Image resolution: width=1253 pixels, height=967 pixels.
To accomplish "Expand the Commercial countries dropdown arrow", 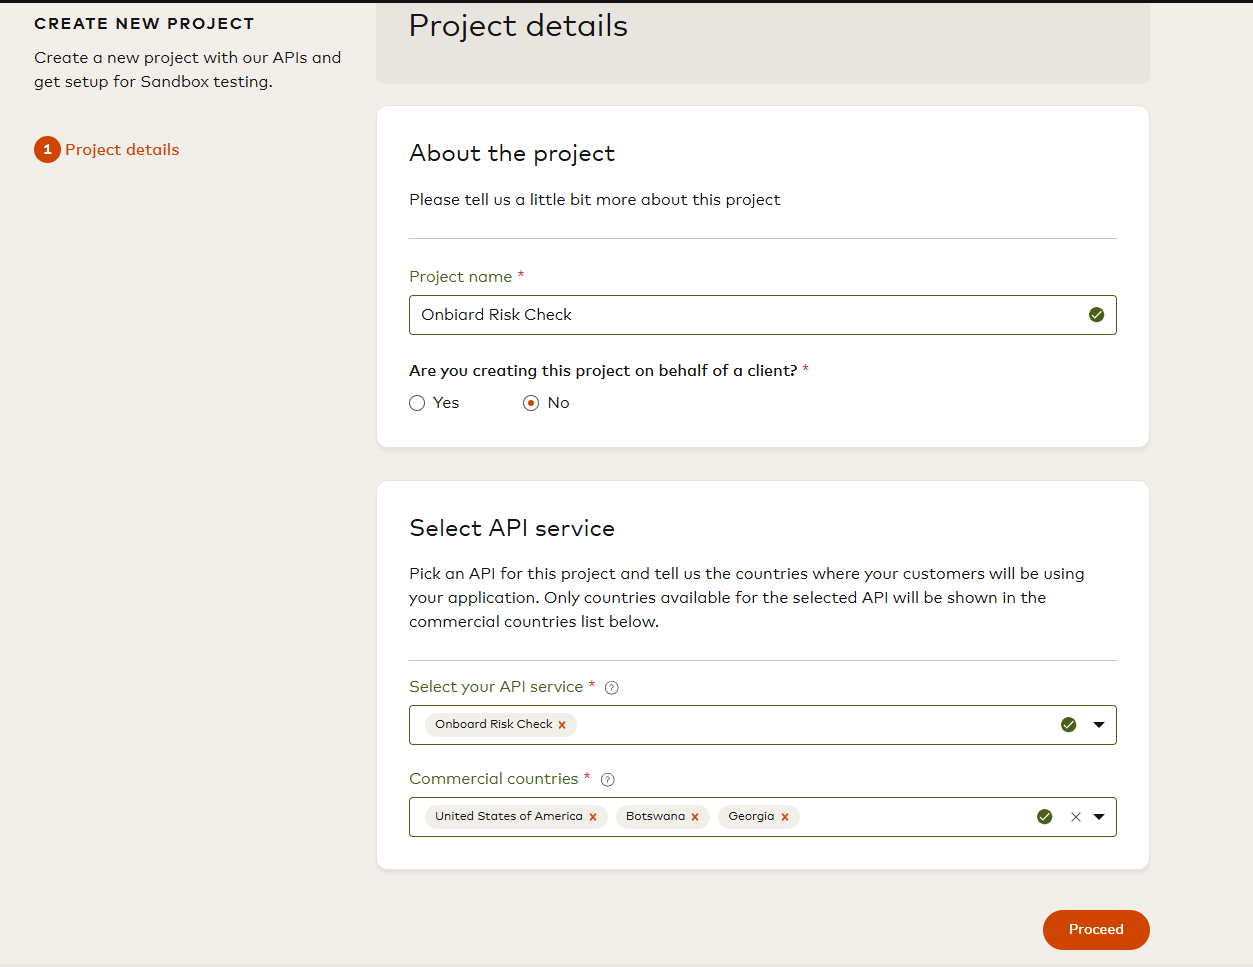I will (1099, 817).
